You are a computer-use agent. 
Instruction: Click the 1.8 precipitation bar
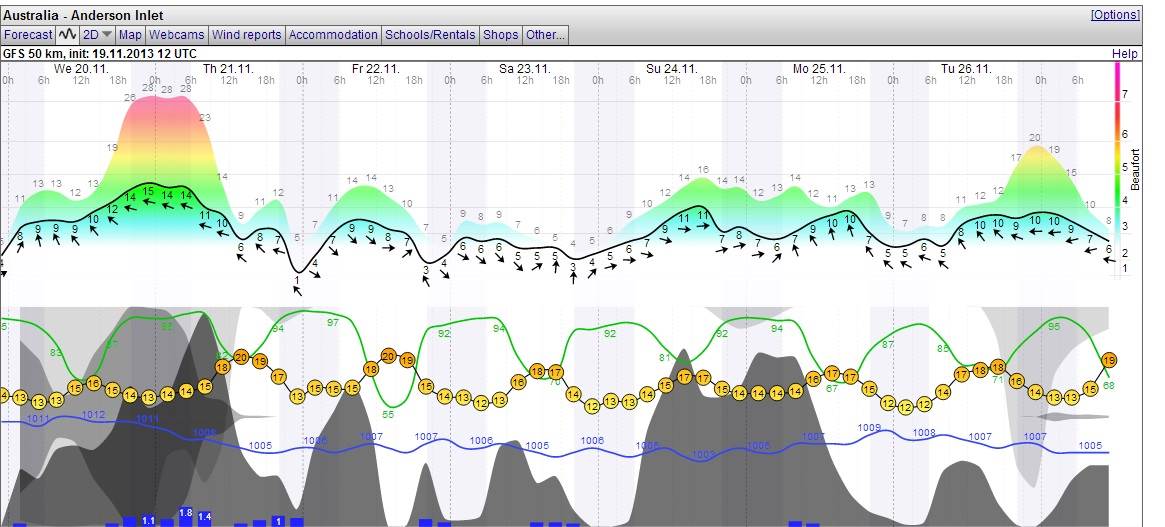185,512
